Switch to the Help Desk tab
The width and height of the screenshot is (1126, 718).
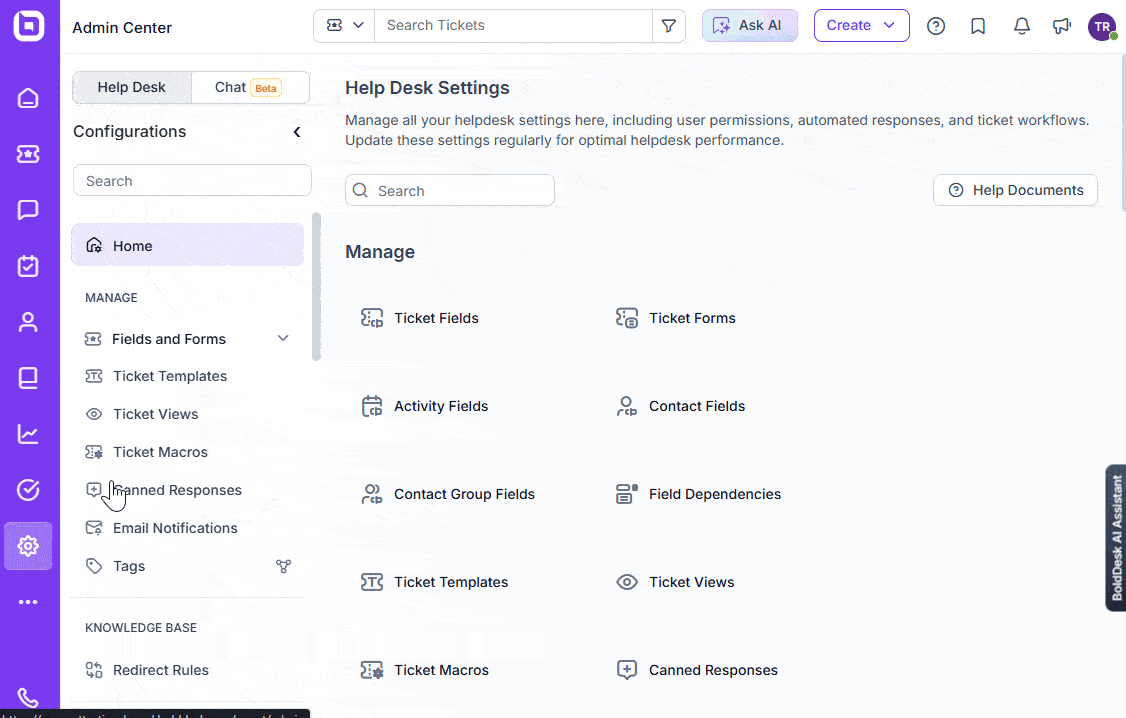(x=131, y=87)
